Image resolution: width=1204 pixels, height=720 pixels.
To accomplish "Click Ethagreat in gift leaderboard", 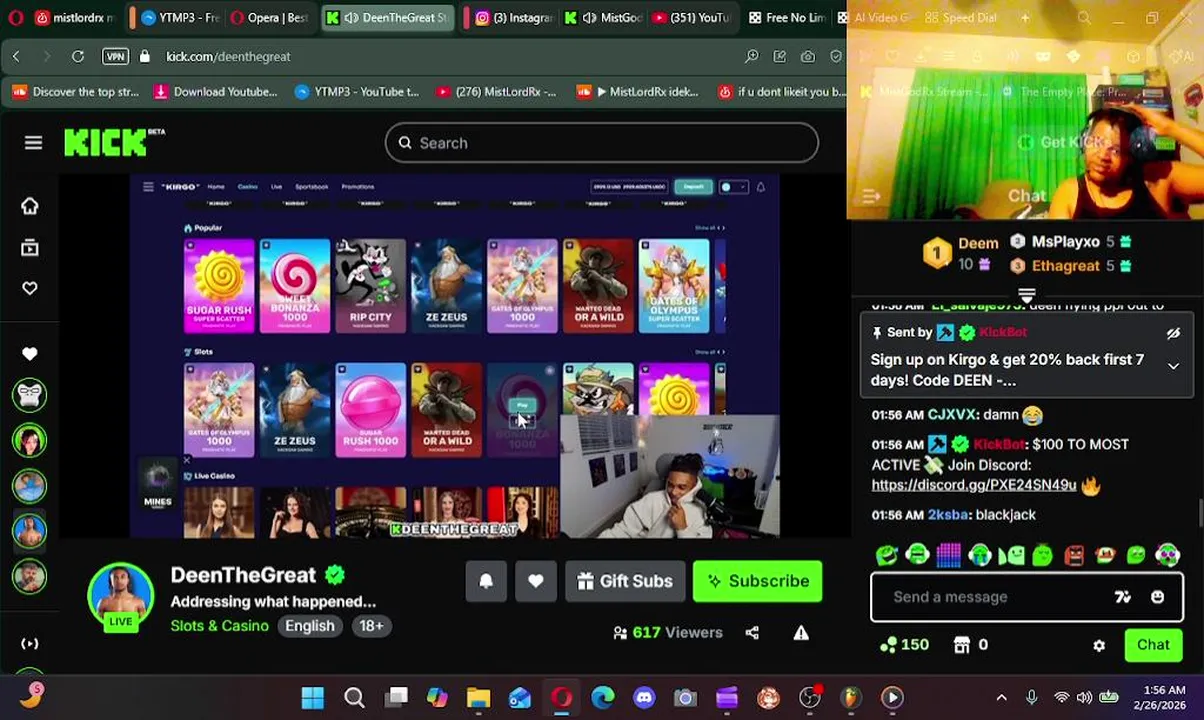I will 1066,266.
